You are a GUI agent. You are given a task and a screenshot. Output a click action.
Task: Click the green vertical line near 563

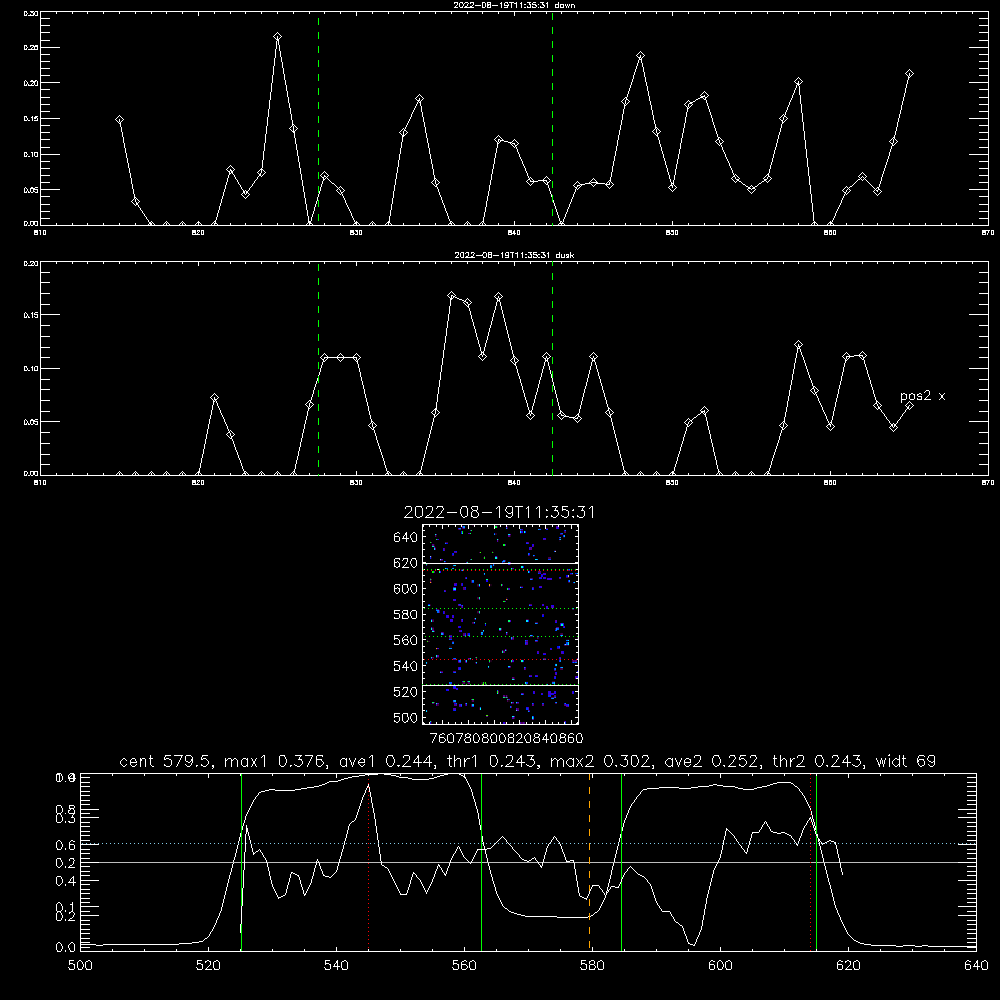[x=482, y=861]
